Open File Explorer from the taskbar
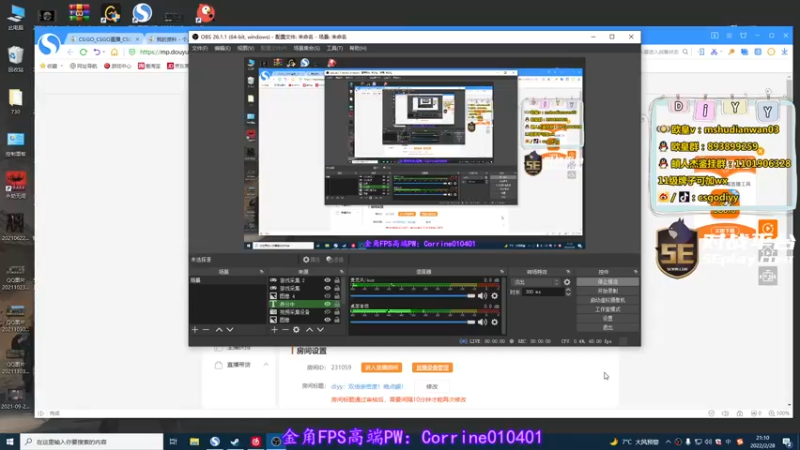800x450 pixels. pos(194,441)
